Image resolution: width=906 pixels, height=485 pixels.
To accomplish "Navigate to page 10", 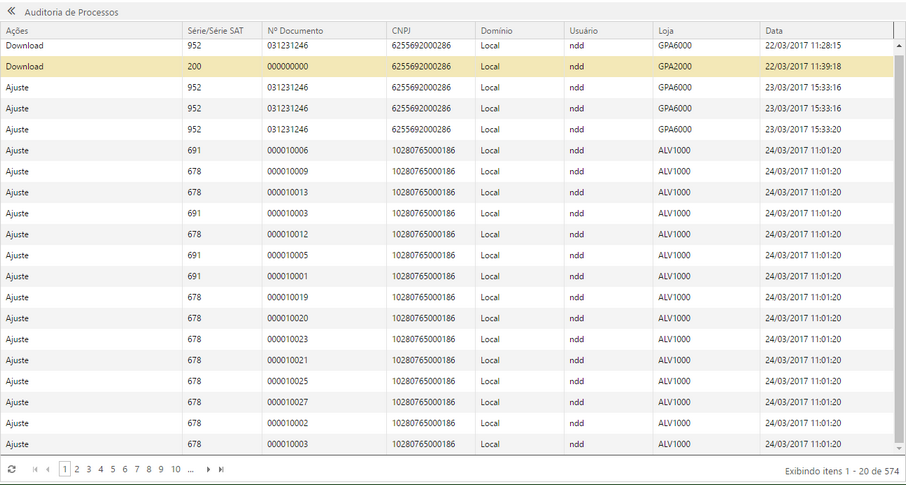I will (175, 469).
